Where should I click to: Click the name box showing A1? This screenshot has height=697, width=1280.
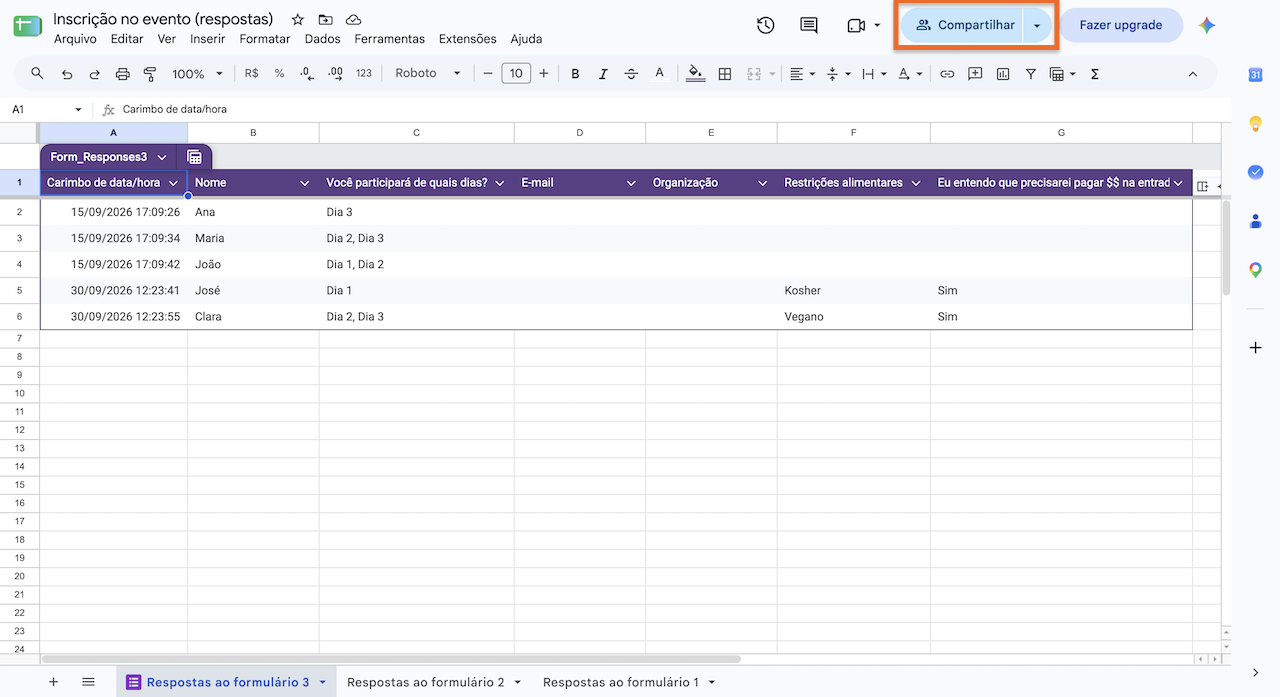point(47,109)
